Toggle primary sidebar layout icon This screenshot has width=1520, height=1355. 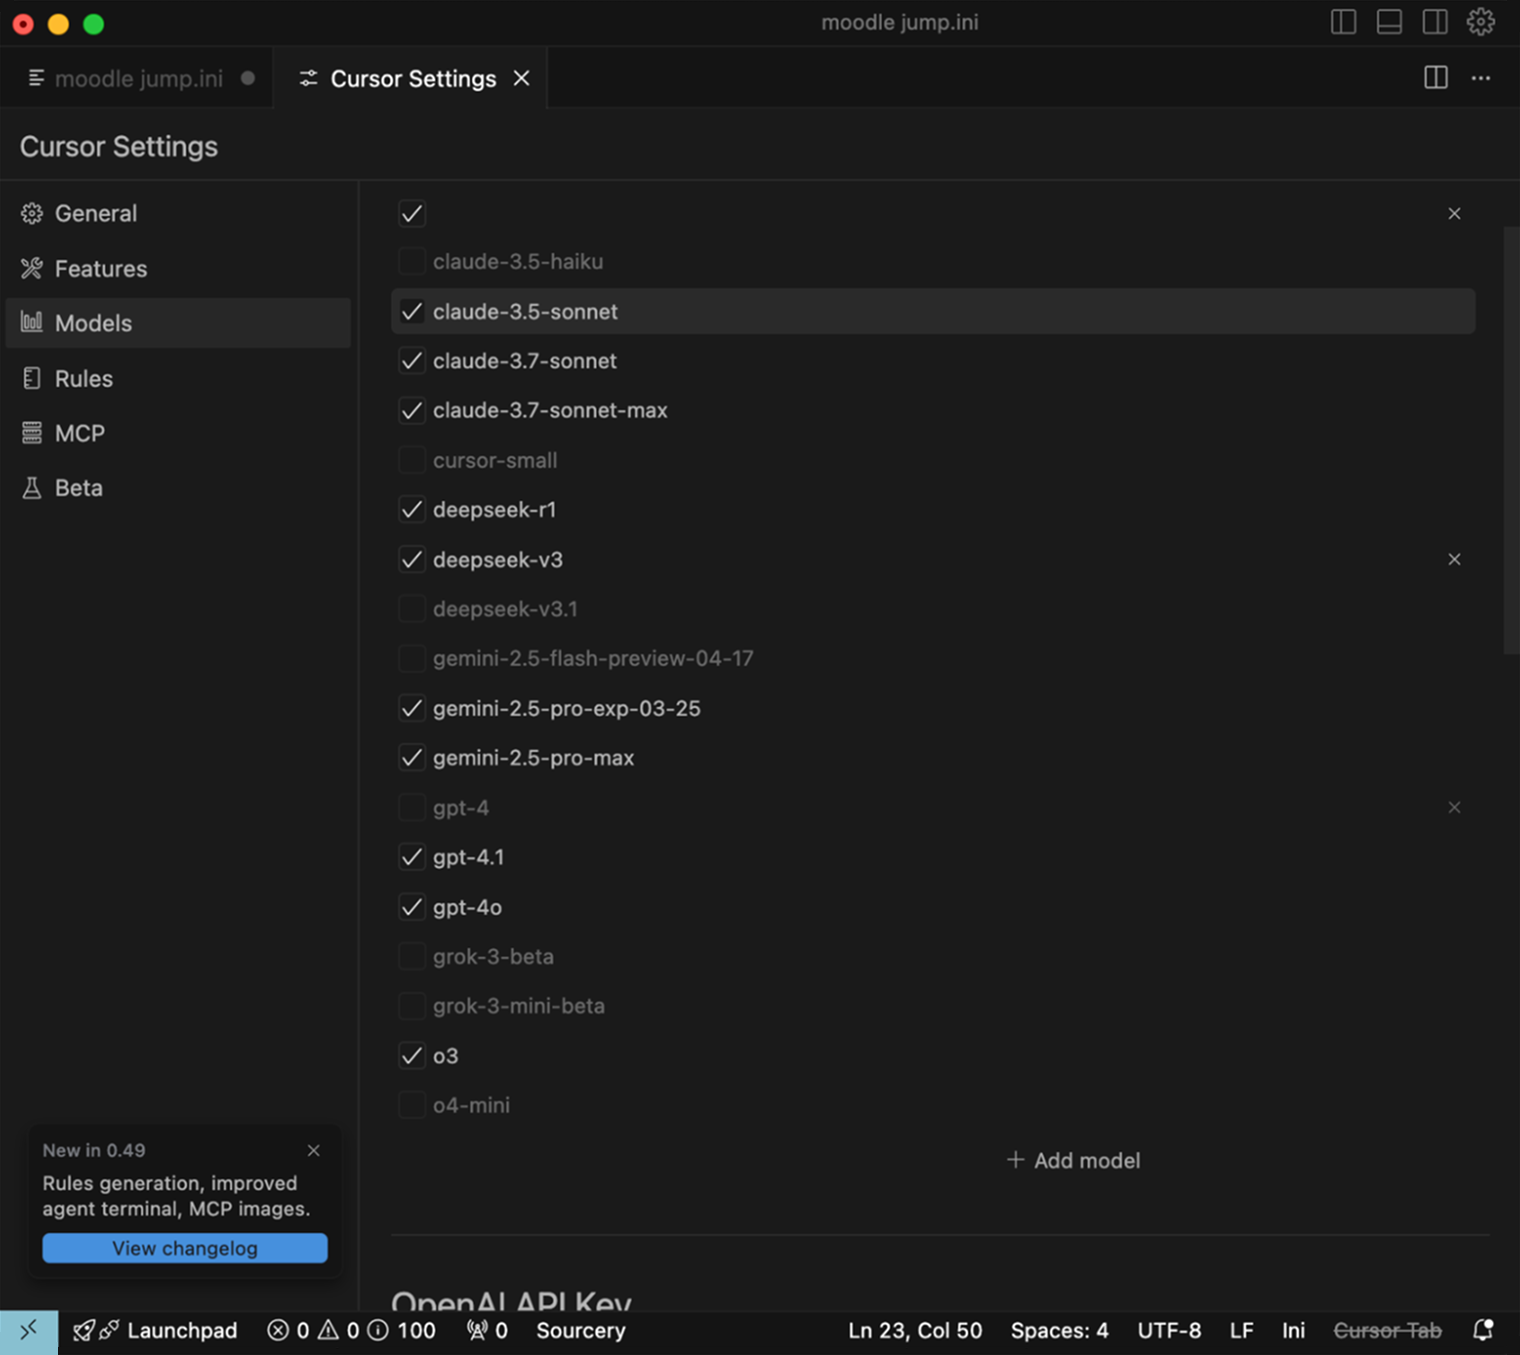point(1343,22)
